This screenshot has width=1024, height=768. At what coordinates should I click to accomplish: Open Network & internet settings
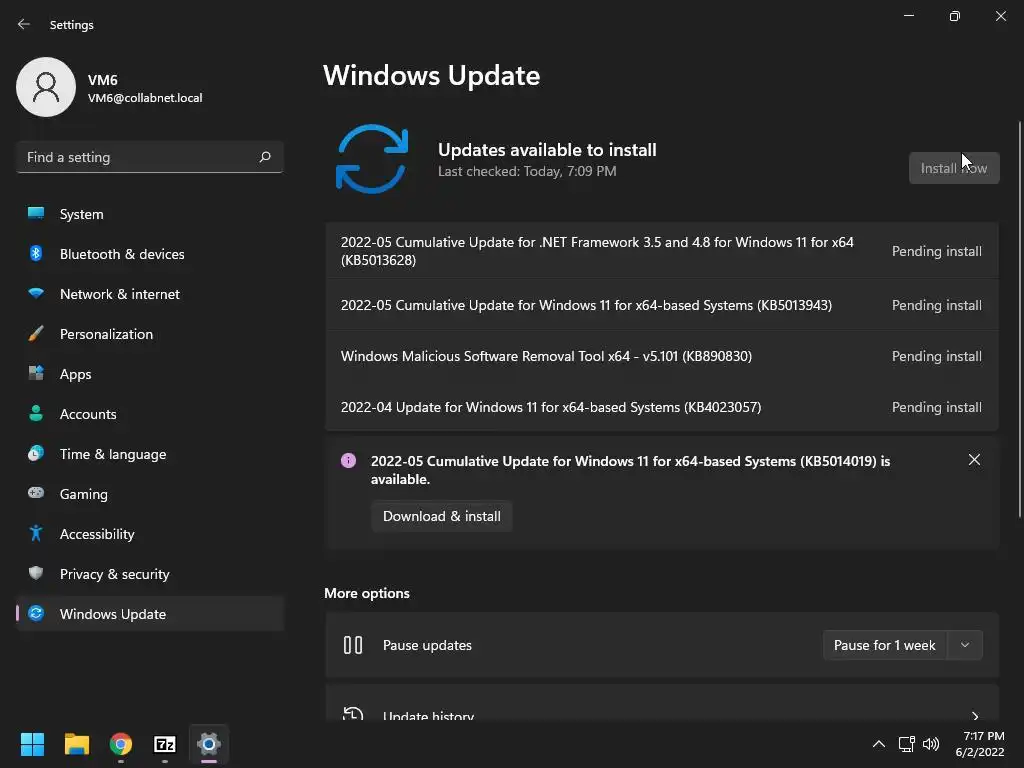pos(150,293)
